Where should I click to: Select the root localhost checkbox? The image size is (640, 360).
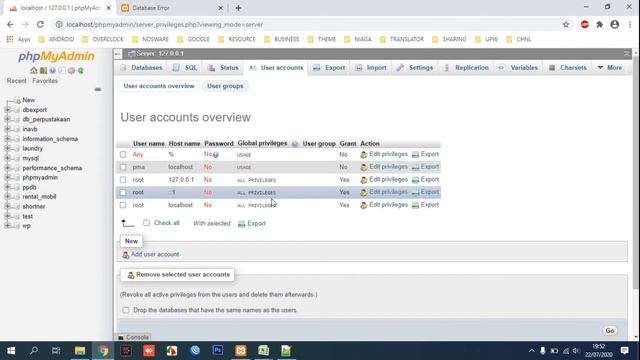coord(123,205)
